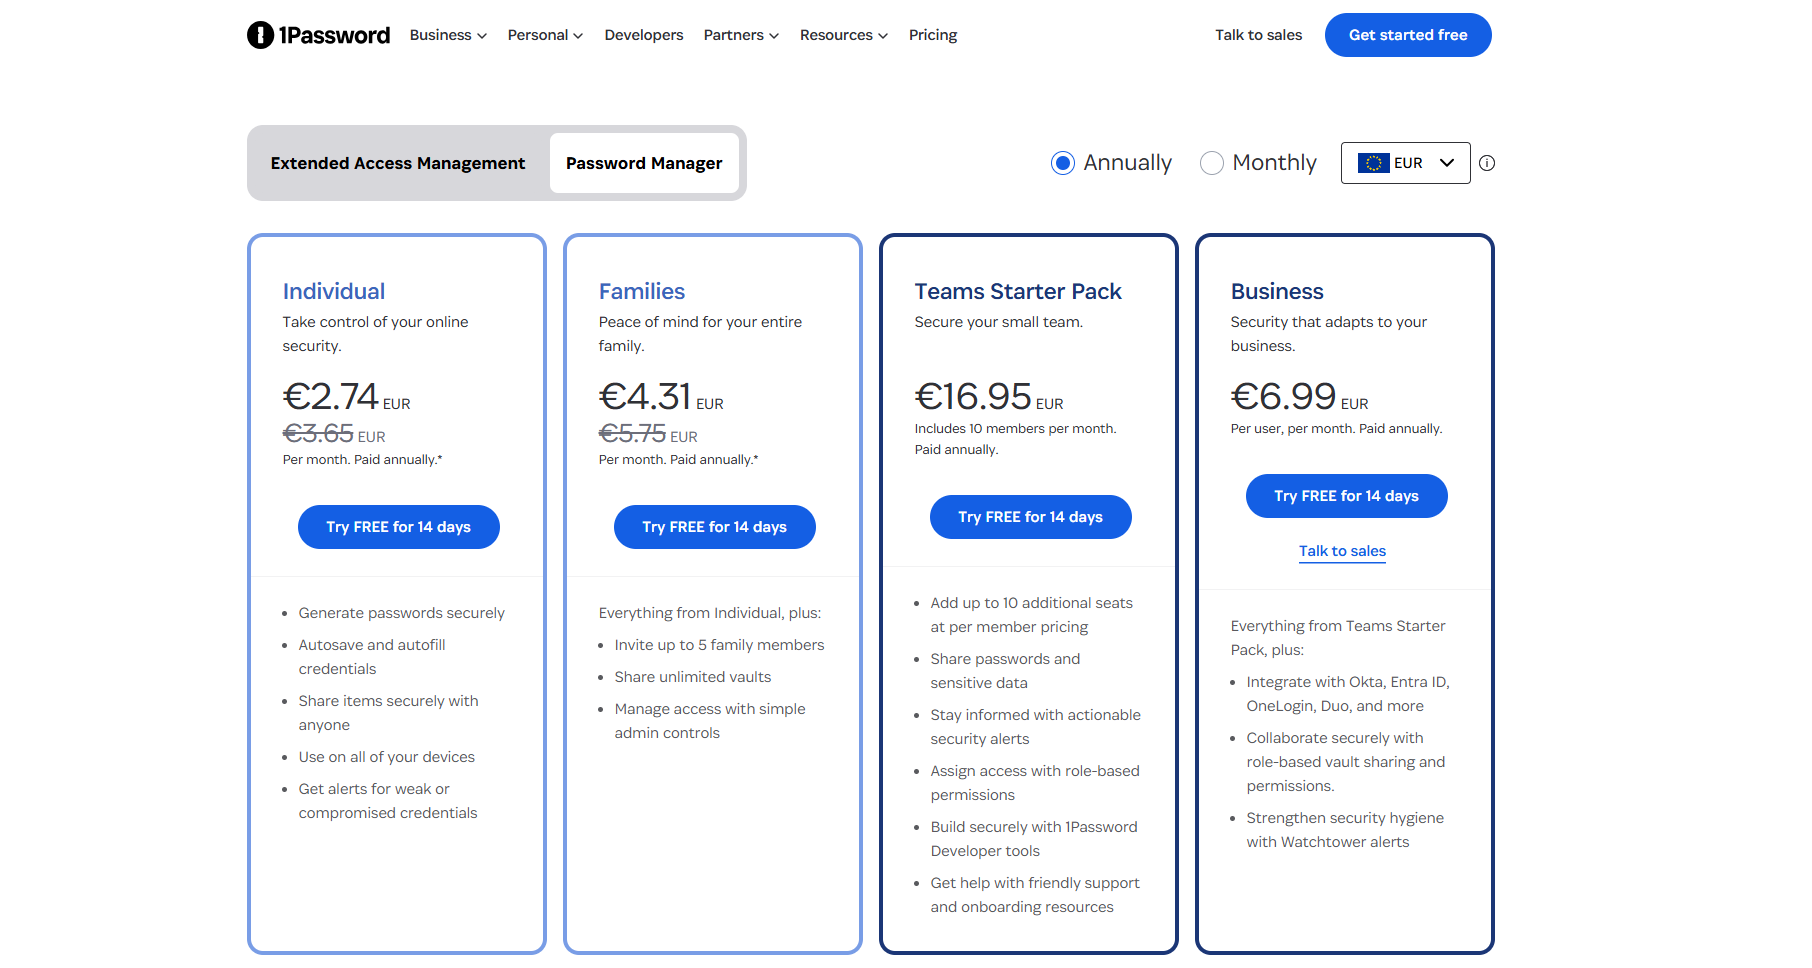Click the struck-through €5.75 price
1812x968 pixels.
633,433
